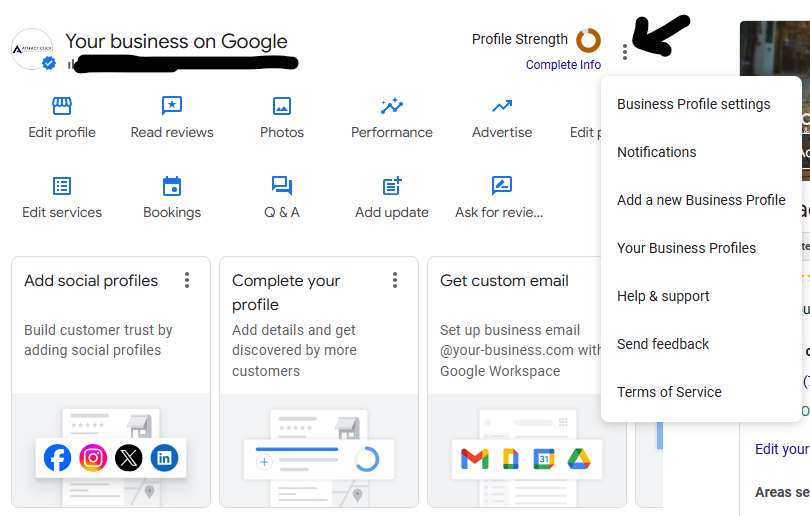Select Add a new Business Profile
Viewport: 810px width, 516px height.
(x=701, y=200)
